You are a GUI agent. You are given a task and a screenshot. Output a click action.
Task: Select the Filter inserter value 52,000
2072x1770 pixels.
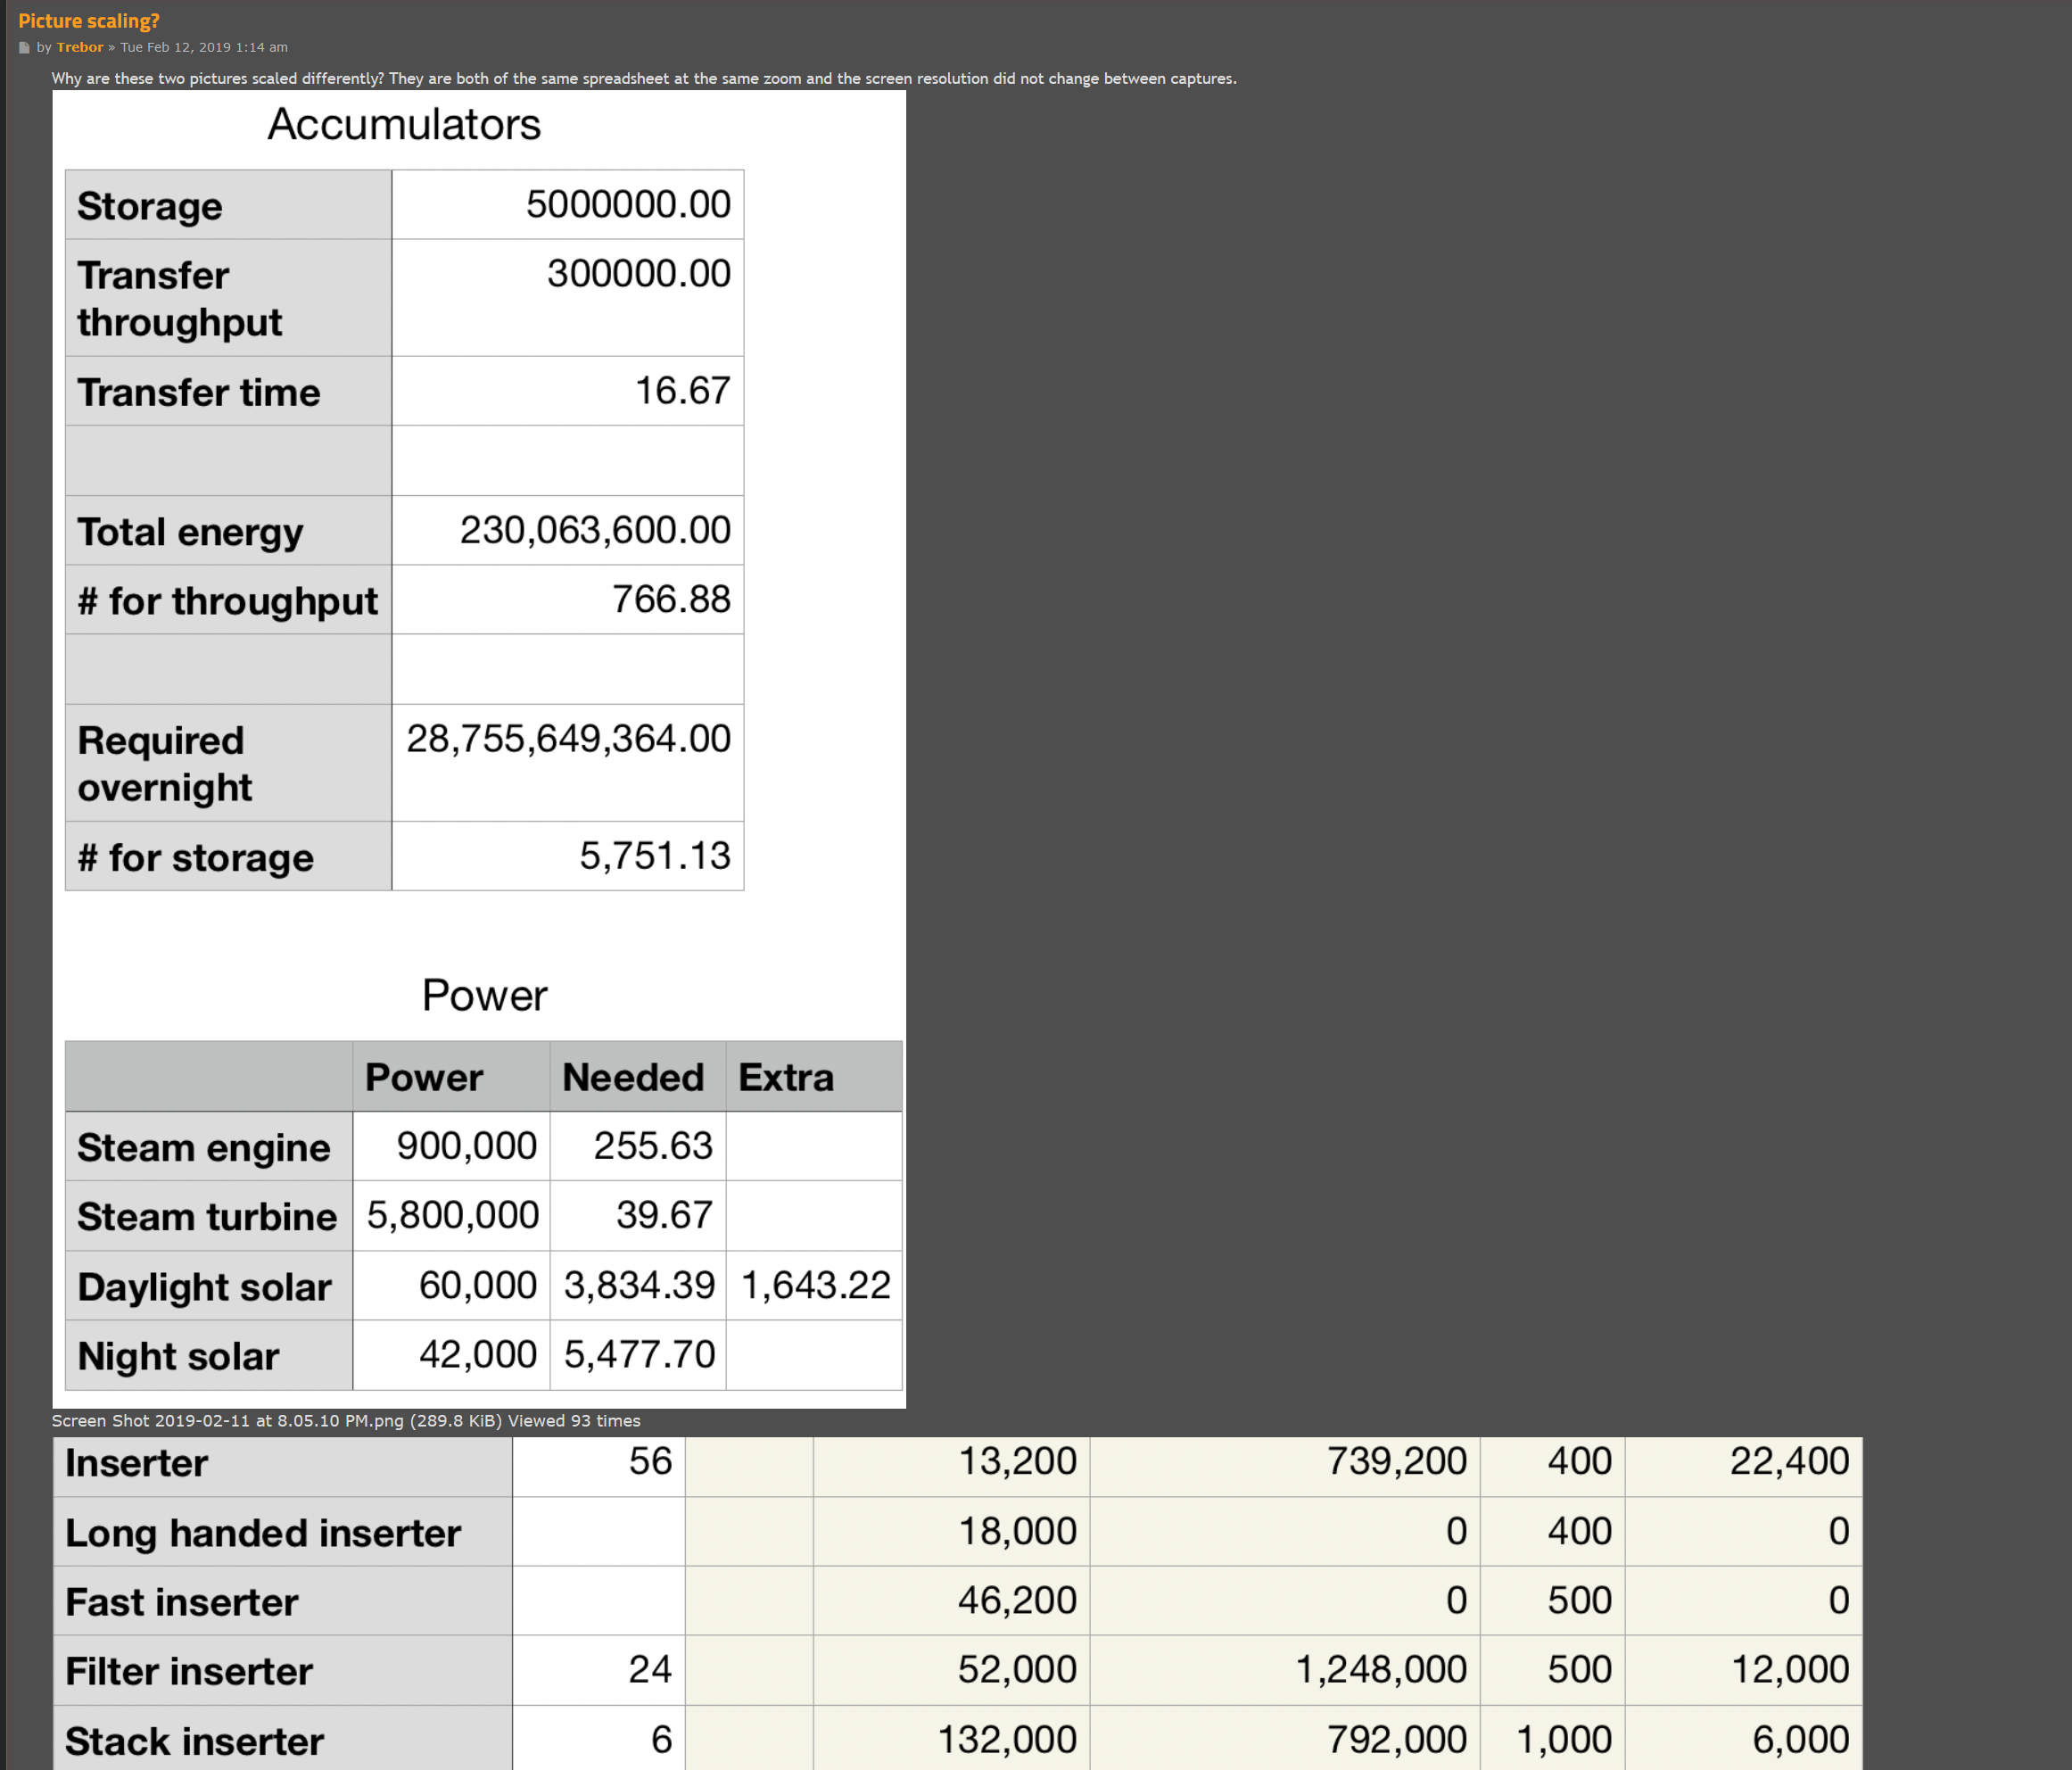tap(1017, 1669)
